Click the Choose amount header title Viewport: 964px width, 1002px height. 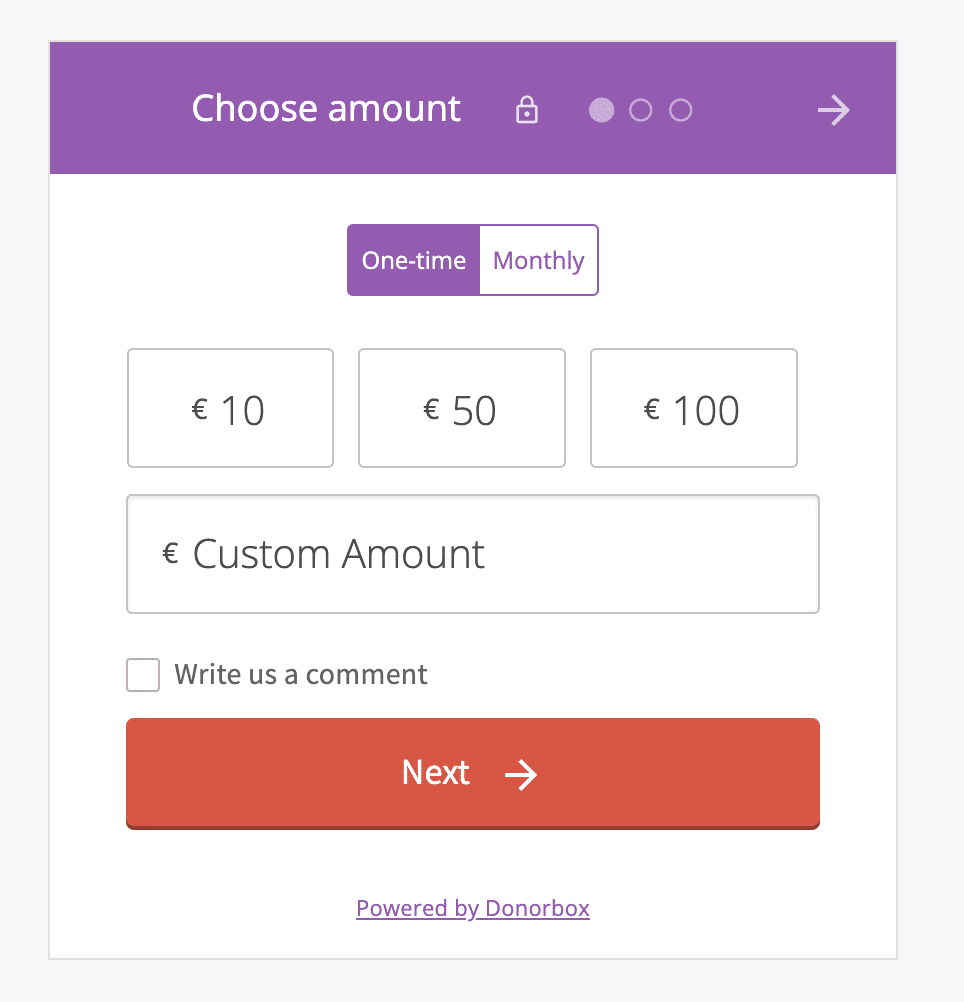tap(326, 109)
